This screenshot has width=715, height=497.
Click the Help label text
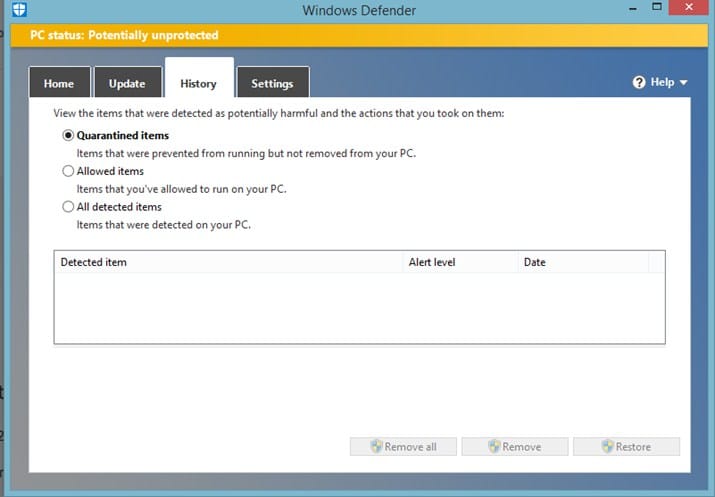[x=662, y=82]
